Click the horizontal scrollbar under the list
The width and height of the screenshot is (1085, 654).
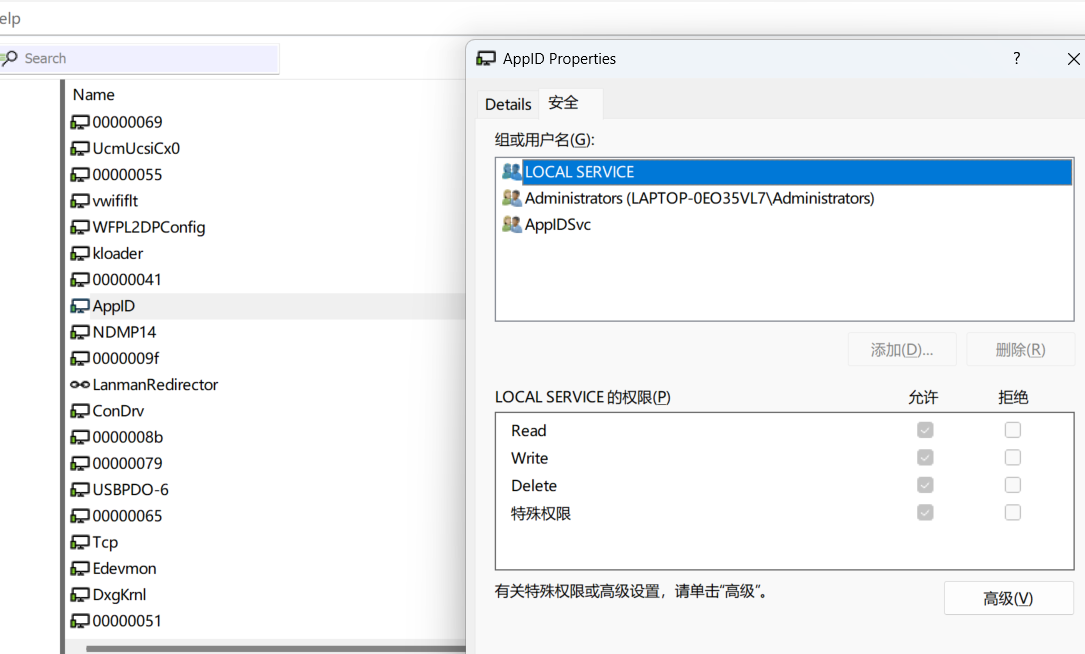(270, 649)
